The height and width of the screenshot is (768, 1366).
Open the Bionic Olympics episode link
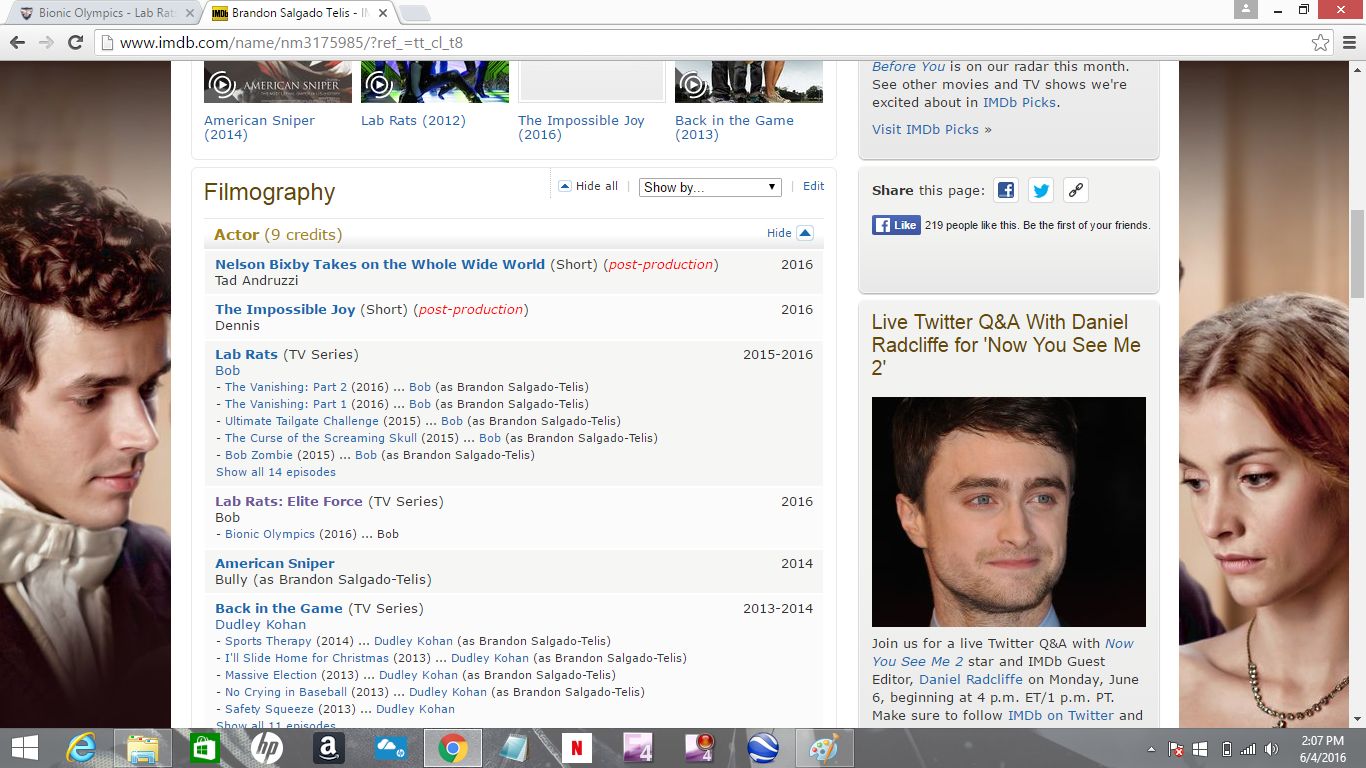tap(270, 534)
